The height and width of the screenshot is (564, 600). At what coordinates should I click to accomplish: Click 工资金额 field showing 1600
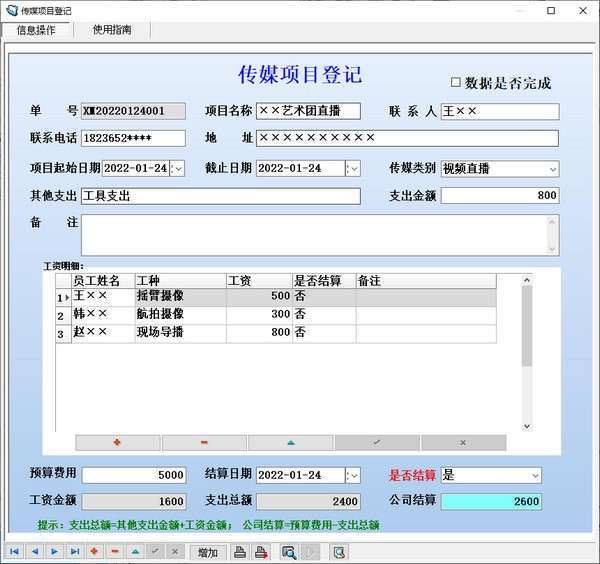[134, 502]
